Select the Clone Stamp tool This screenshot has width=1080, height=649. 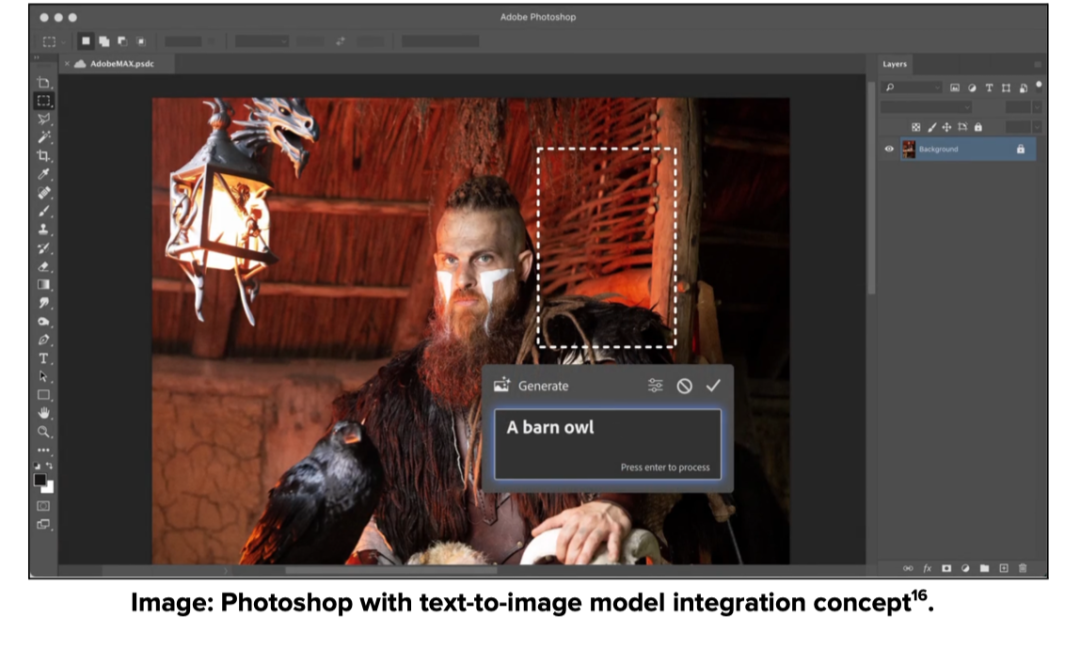[43, 229]
